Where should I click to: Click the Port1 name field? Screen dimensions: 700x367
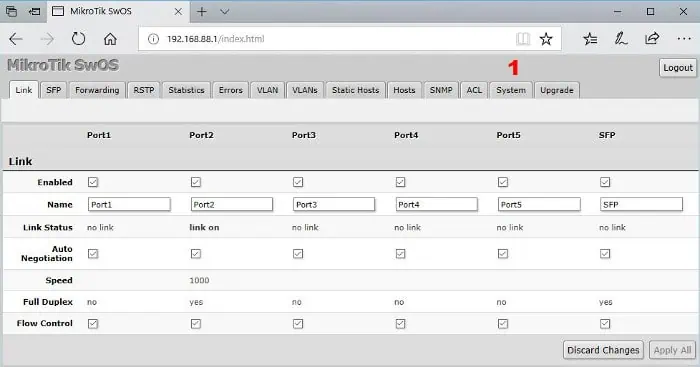(129, 204)
